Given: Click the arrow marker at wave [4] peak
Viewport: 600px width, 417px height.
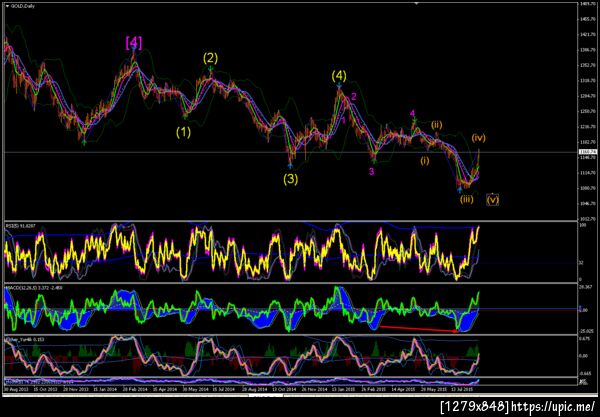Looking at the screenshot, I should (134, 48).
